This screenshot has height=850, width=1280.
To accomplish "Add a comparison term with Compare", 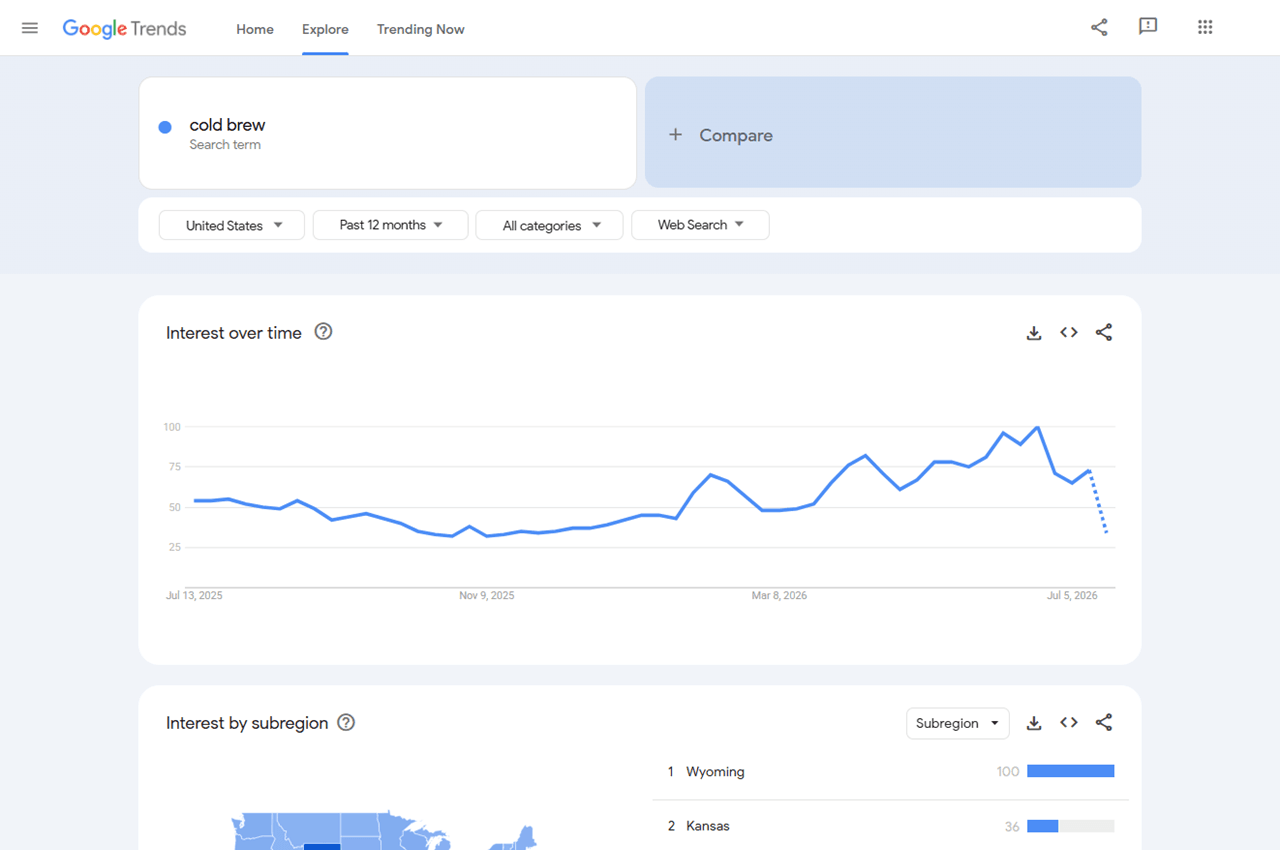I will tap(893, 132).
